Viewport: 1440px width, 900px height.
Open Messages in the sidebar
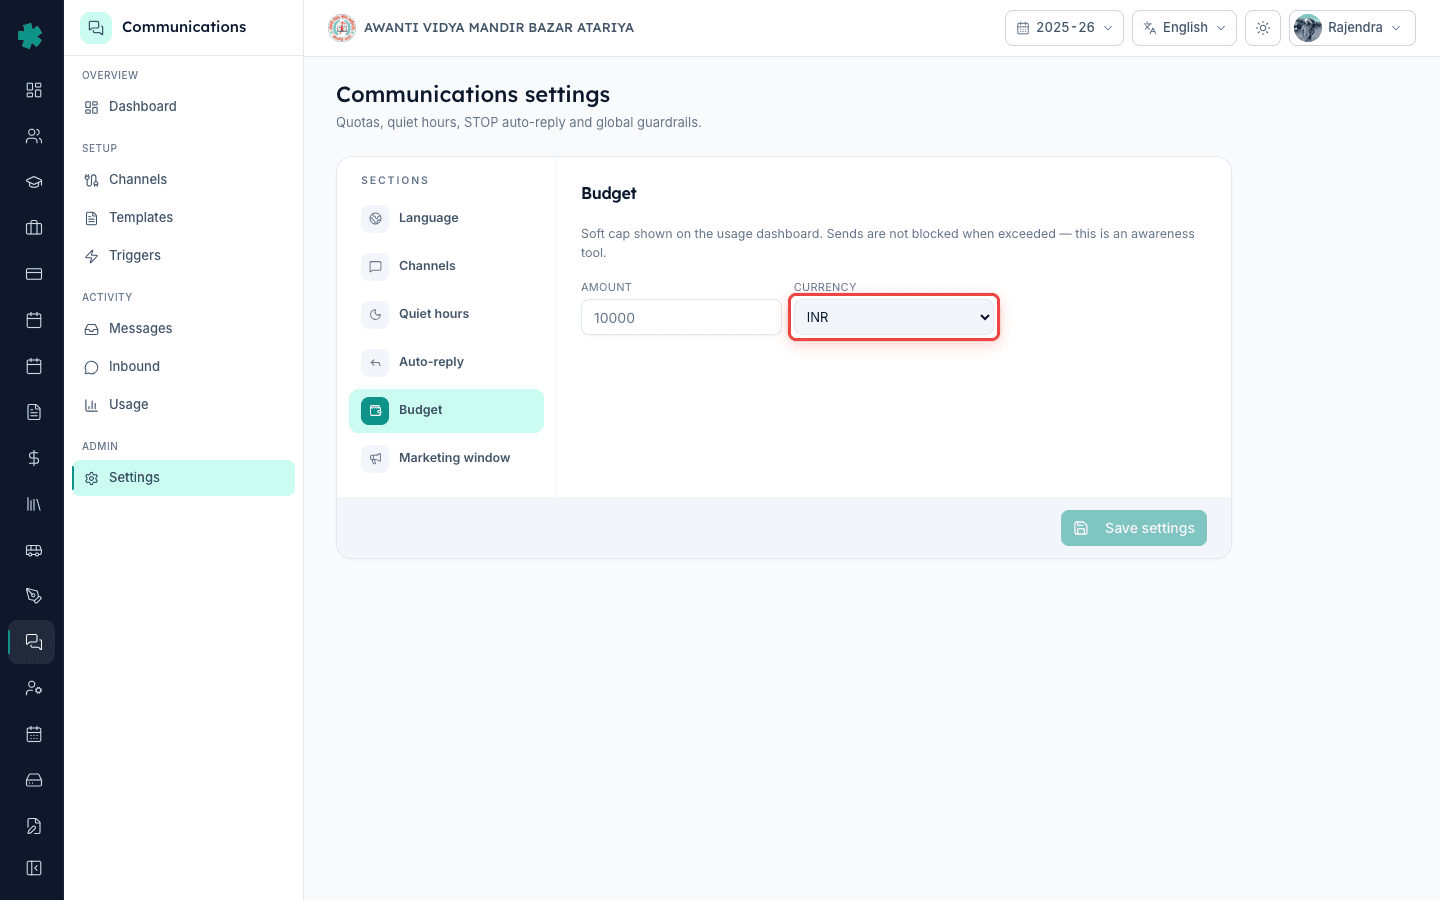pos(184,329)
